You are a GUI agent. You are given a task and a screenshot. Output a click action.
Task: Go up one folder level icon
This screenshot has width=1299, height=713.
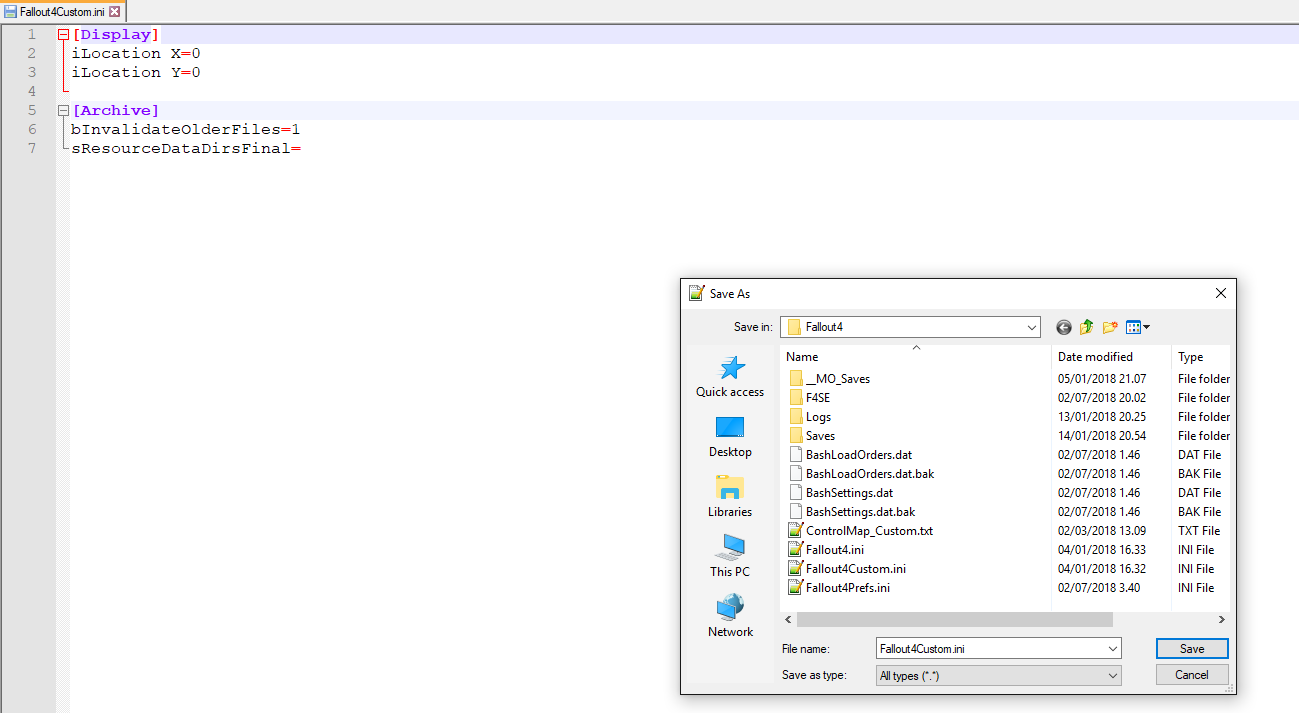point(1086,327)
